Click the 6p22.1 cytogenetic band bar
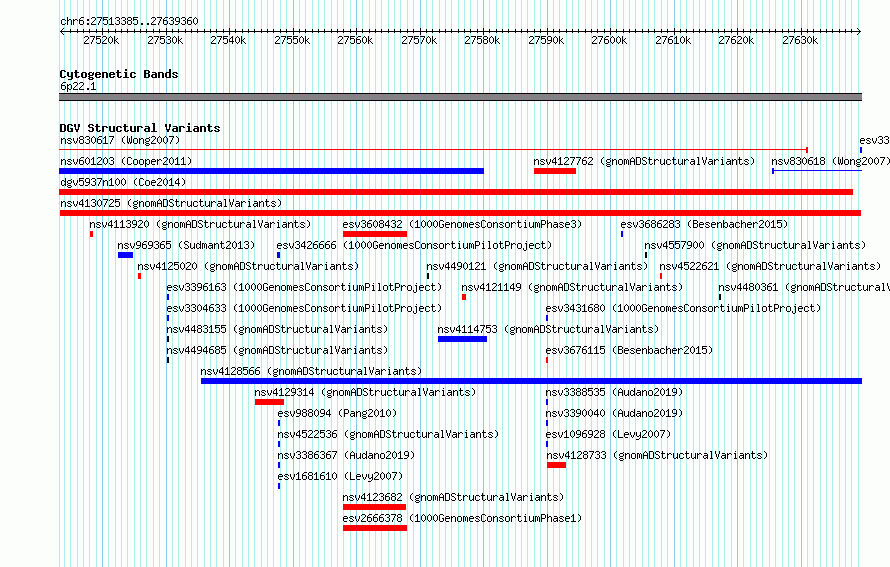 (x=460, y=97)
